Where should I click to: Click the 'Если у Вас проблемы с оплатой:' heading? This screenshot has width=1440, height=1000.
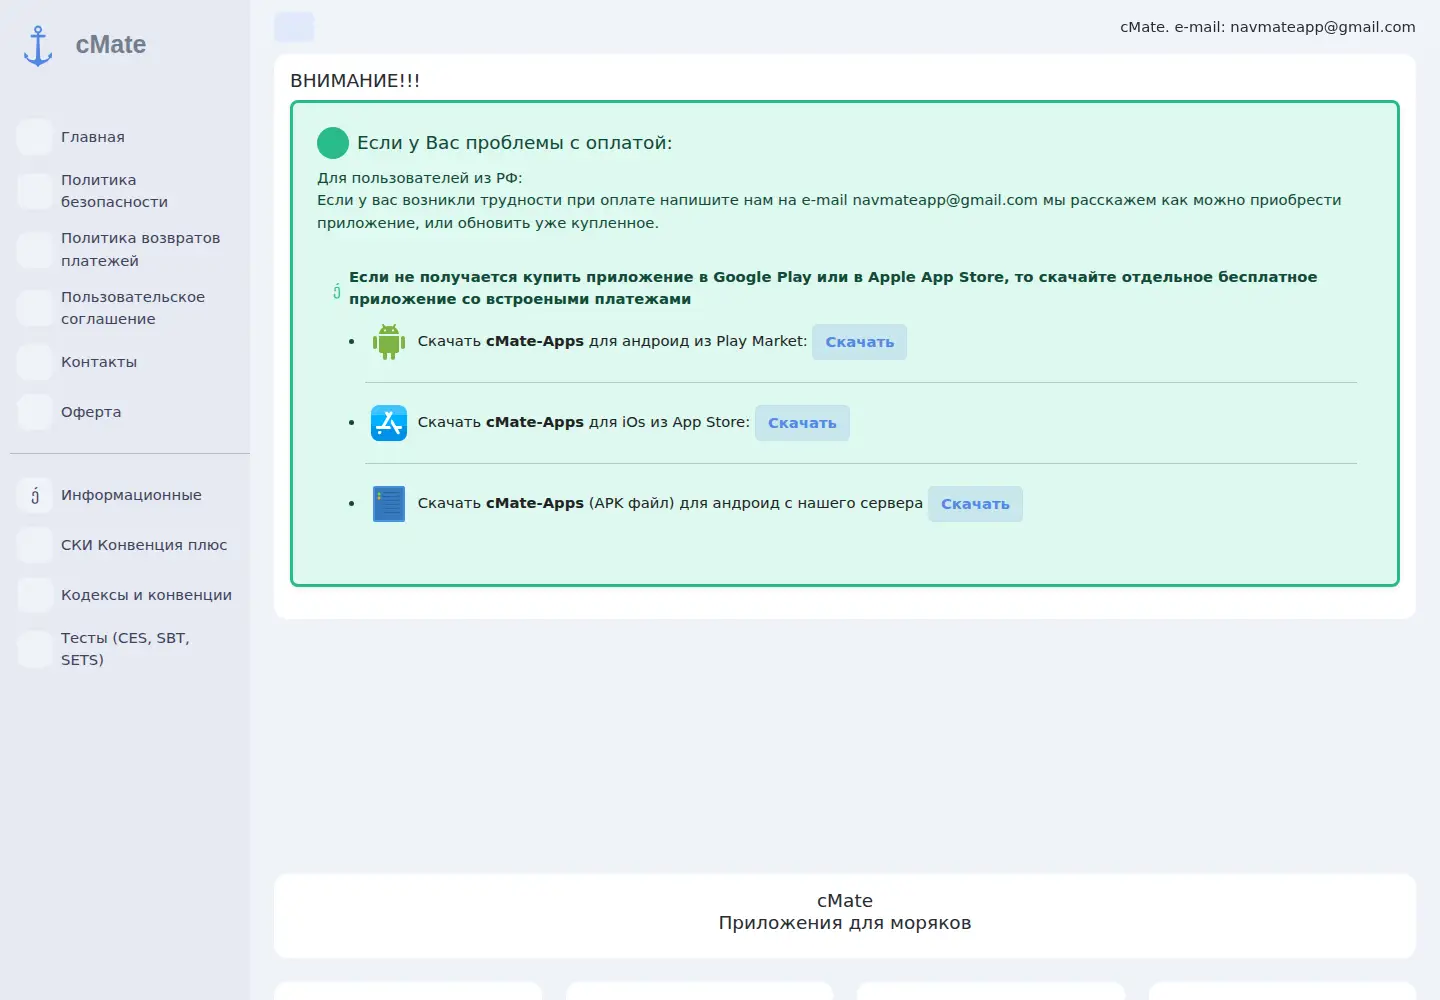pyautogui.click(x=514, y=143)
